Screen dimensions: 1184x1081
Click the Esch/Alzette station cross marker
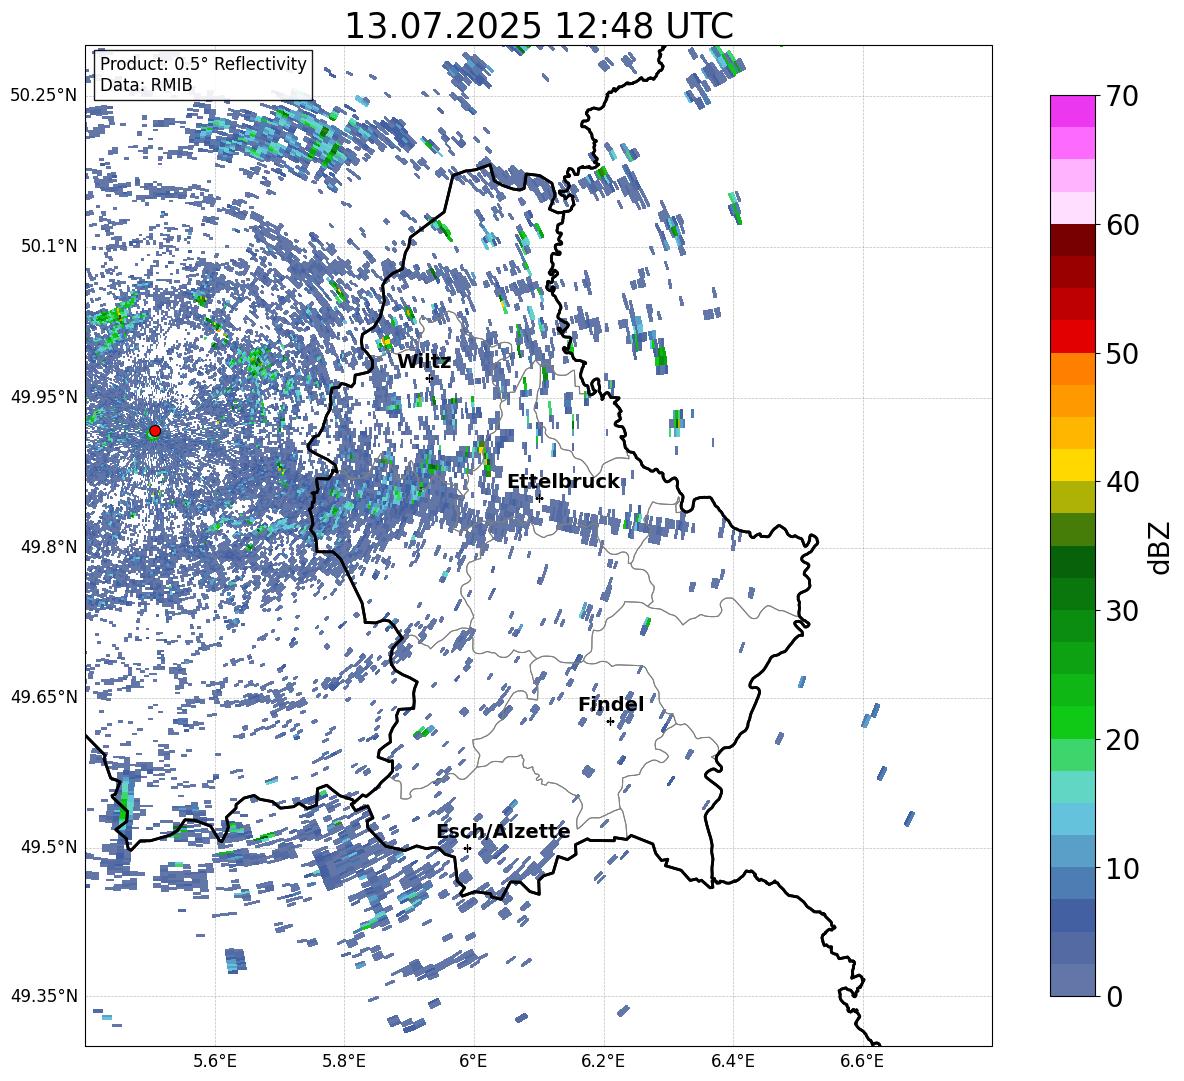(x=467, y=848)
